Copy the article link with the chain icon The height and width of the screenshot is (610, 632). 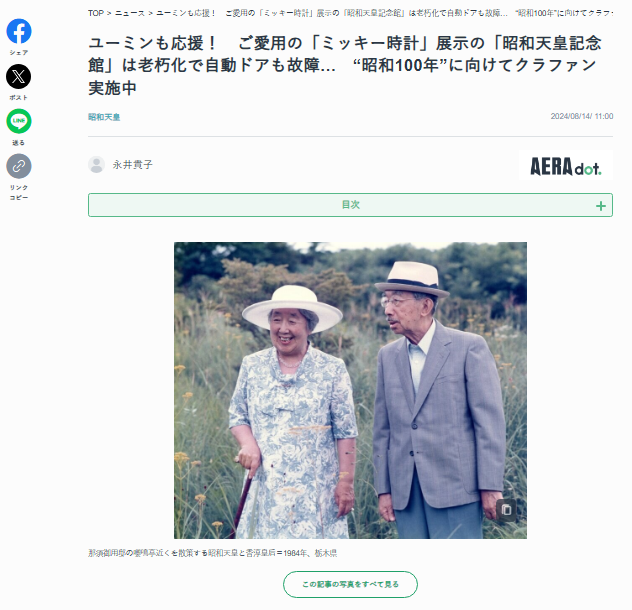(19, 166)
